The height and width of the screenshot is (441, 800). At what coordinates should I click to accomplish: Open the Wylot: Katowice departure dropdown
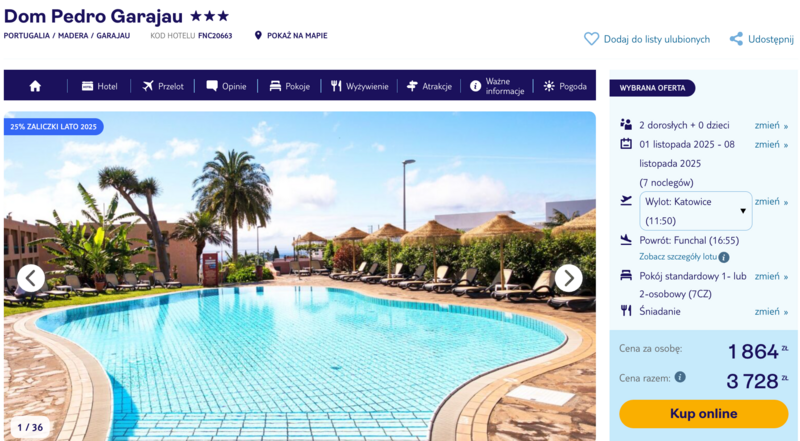pos(695,211)
